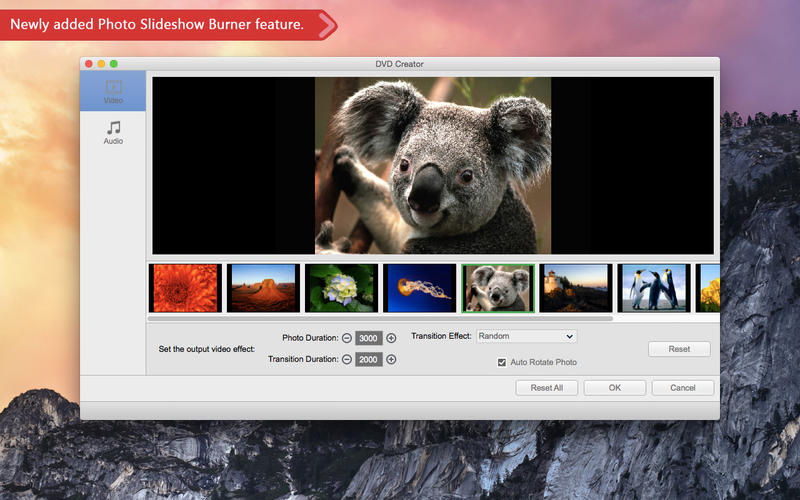Click the Transition Duration value field
The image size is (800, 500).
[369, 359]
